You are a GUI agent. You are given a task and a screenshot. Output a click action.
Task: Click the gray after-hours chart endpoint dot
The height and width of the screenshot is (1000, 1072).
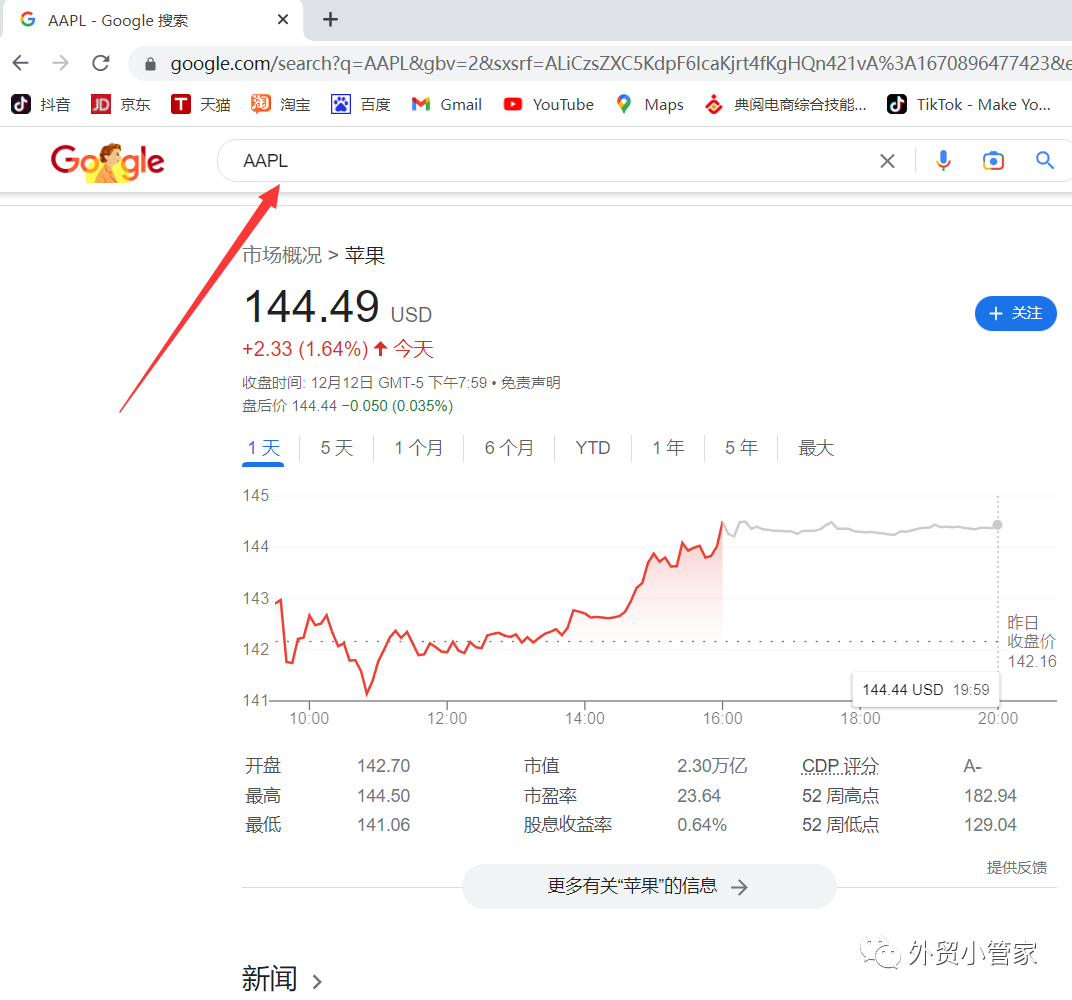(997, 524)
